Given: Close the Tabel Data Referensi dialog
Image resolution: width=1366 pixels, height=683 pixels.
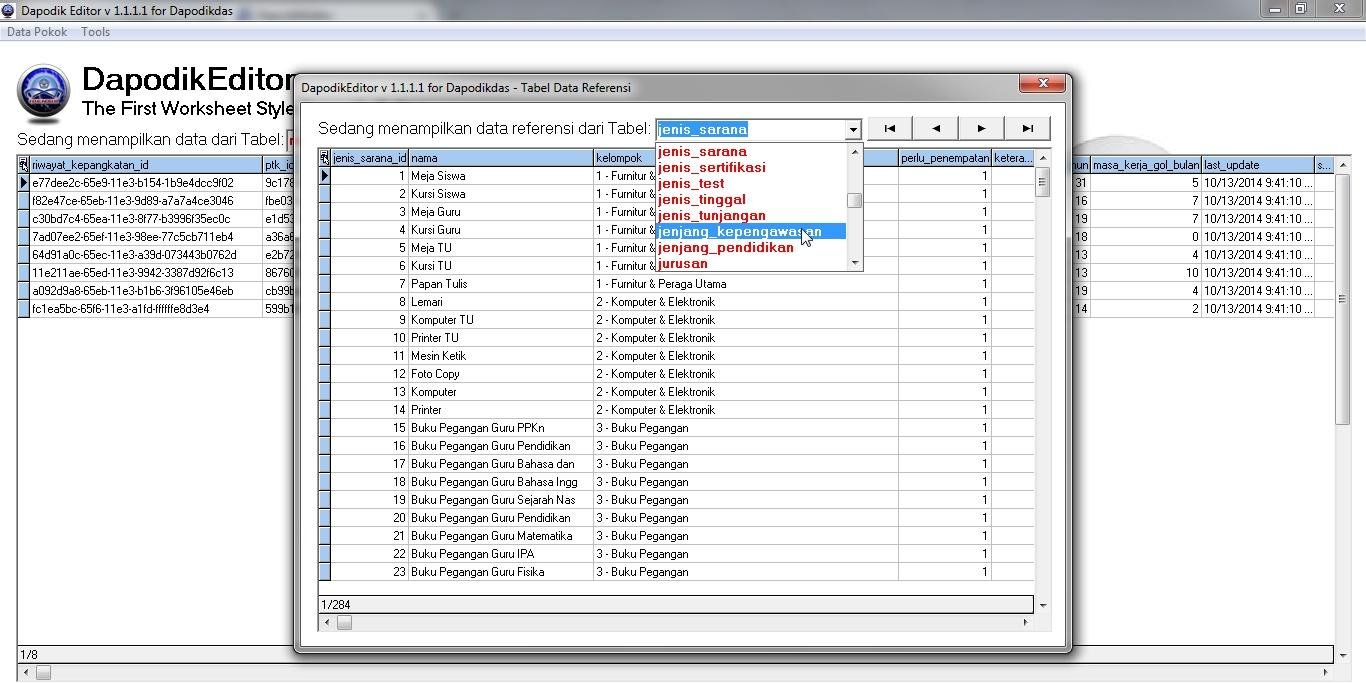Looking at the screenshot, I should [x=1043, y=83].
